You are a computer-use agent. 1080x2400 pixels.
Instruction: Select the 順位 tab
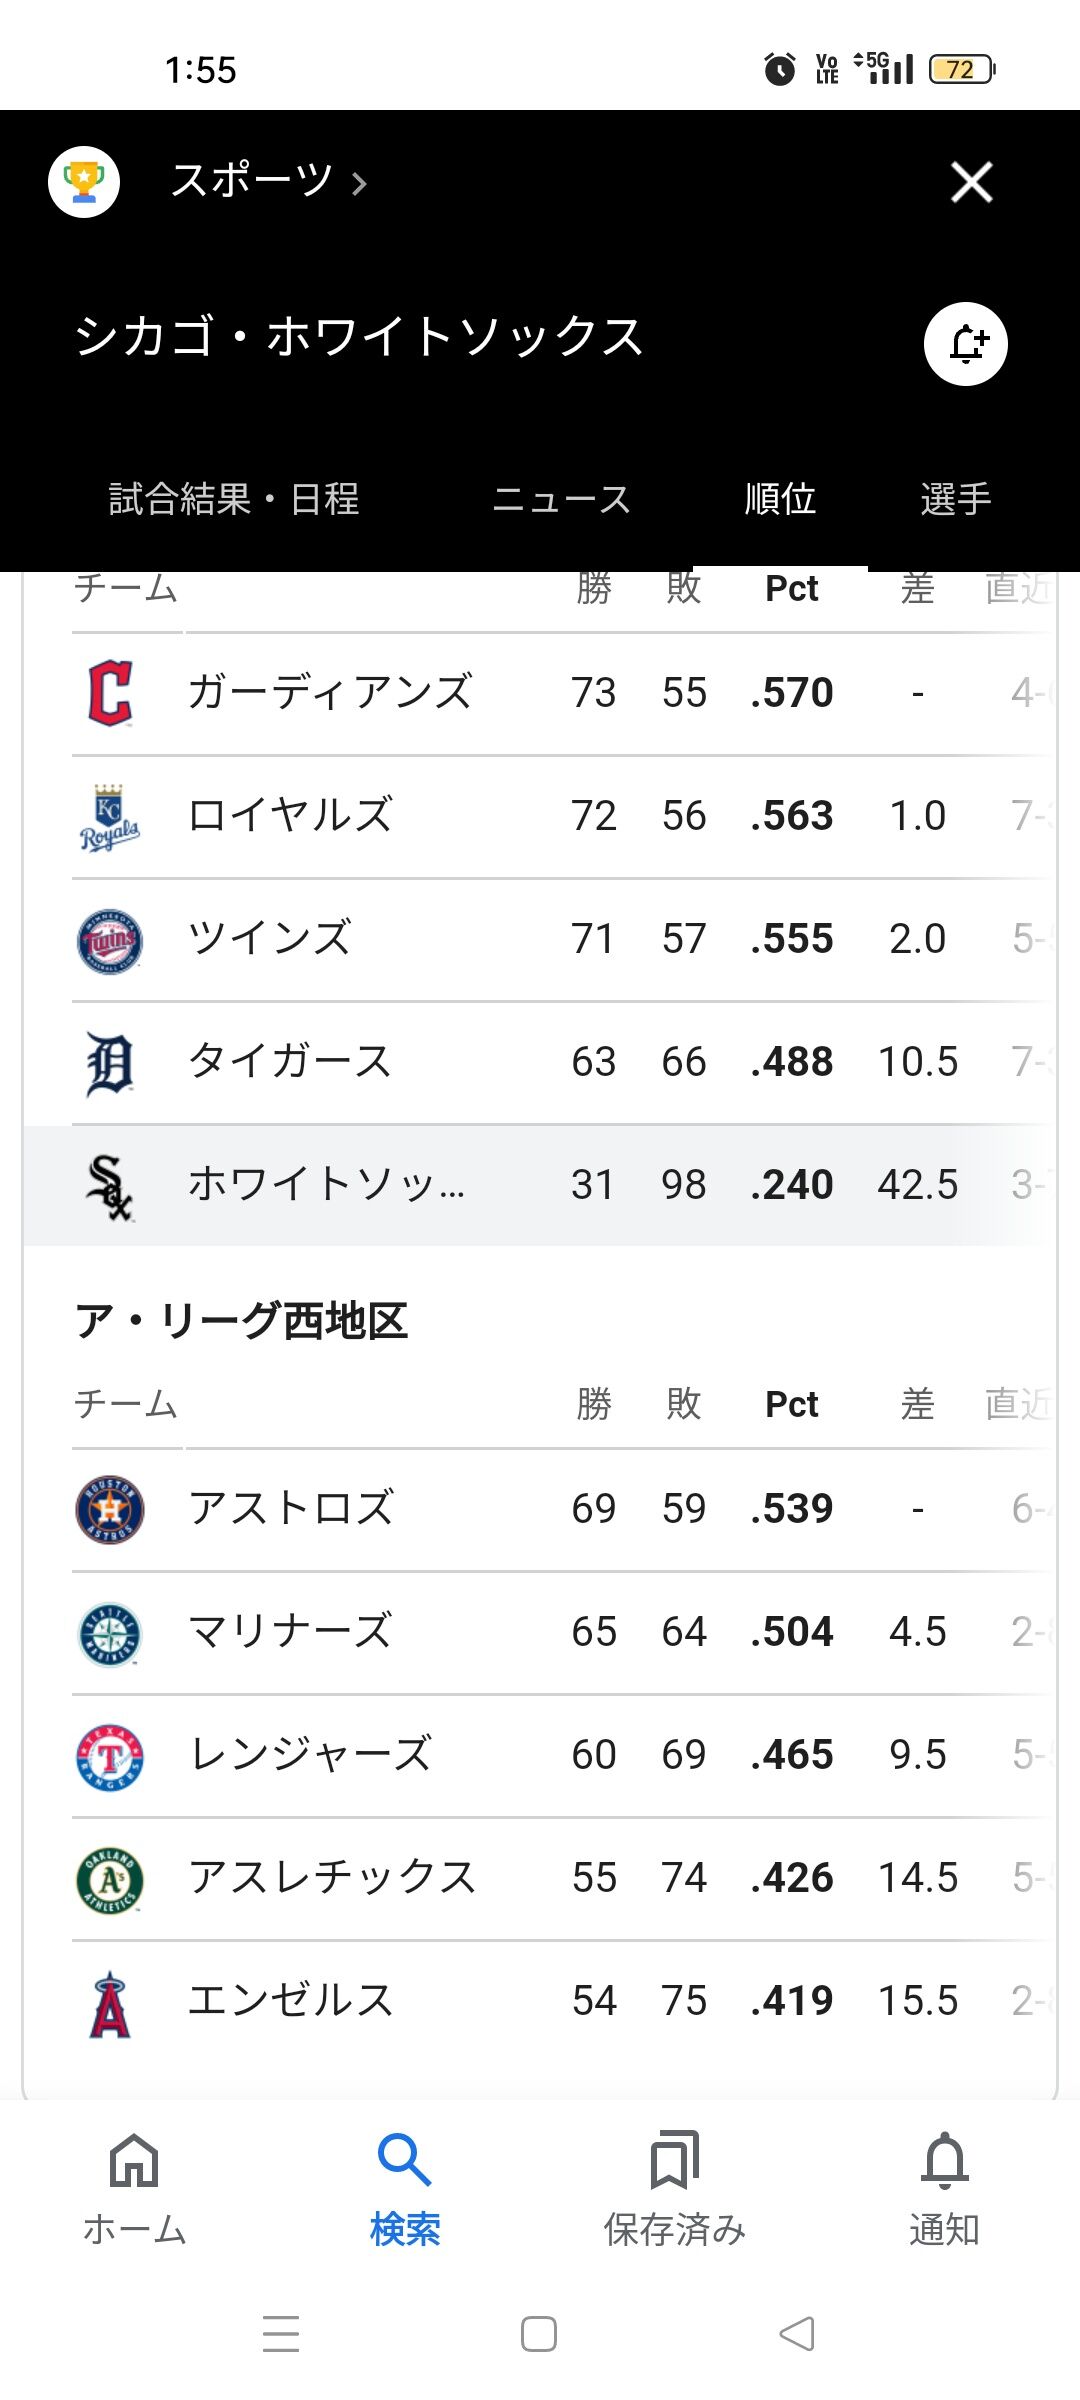(x=780, y=499)
